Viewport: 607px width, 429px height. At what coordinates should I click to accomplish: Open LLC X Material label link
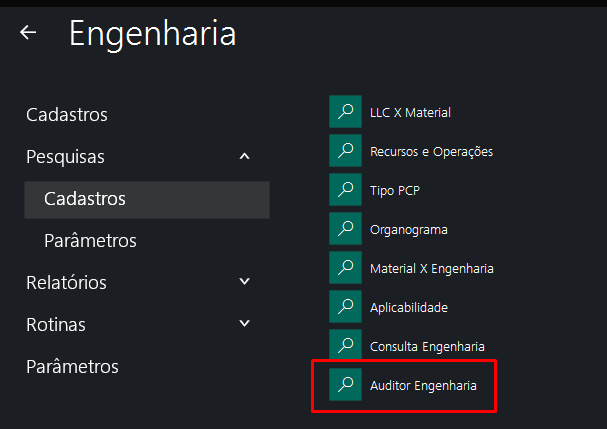click(410, 112)
